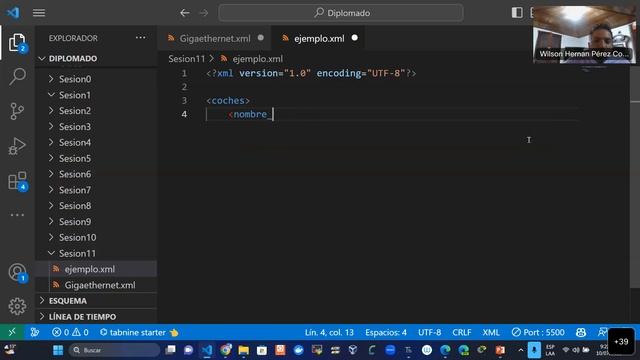Open errors and warnings in status bar
The image size is (640, 360).
pos(70,332)
